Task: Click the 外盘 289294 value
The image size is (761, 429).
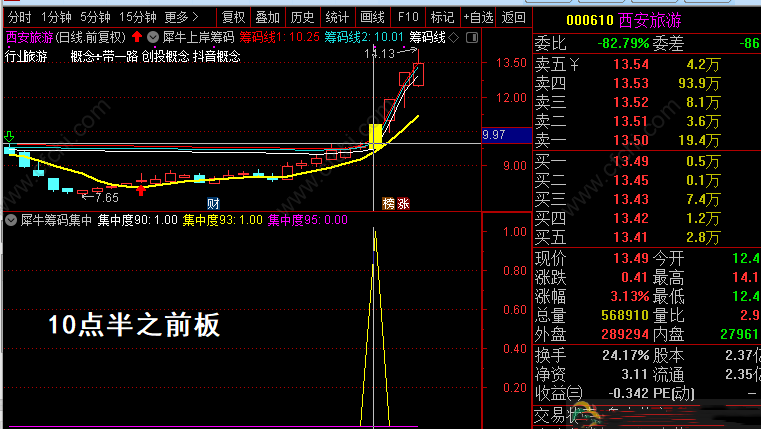Action: 625,334
